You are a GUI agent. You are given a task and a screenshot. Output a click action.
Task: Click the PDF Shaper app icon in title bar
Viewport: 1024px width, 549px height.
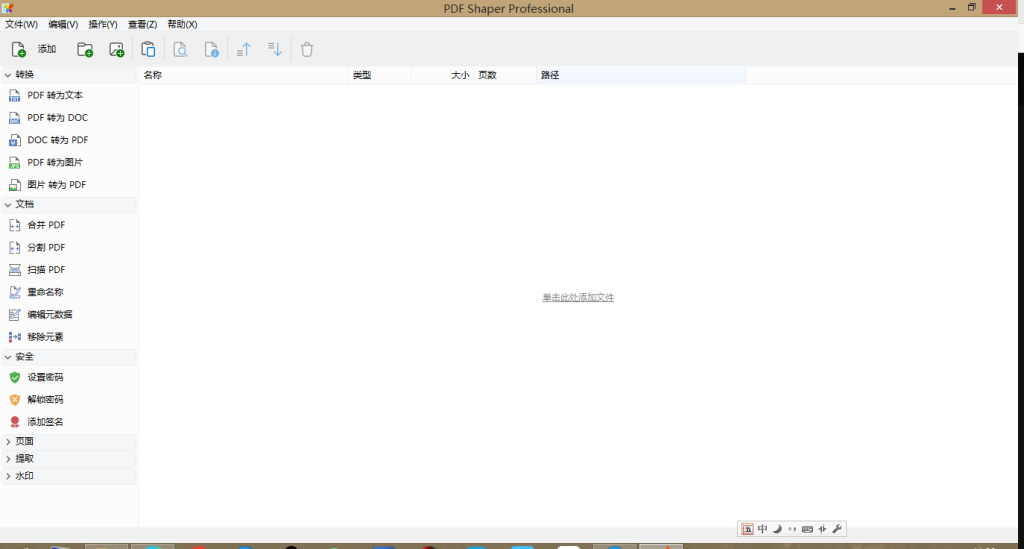pyautogui.click(x=8, y=8)
